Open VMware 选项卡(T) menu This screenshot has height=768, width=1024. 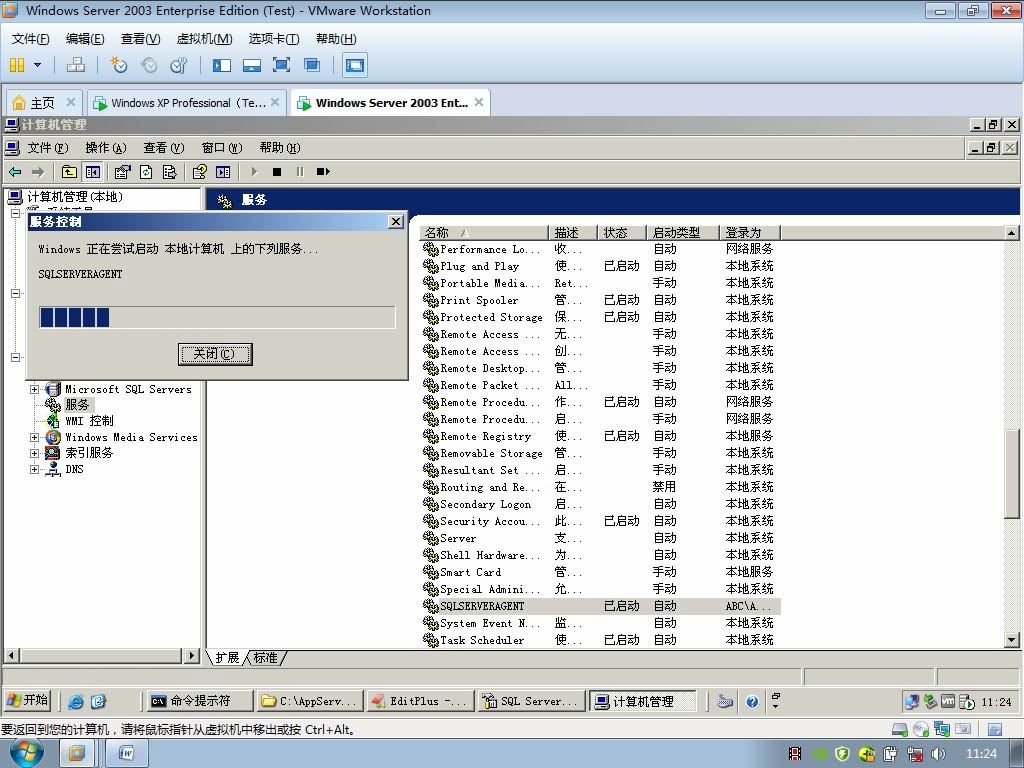pyautogui.click(x=274, y=39)
